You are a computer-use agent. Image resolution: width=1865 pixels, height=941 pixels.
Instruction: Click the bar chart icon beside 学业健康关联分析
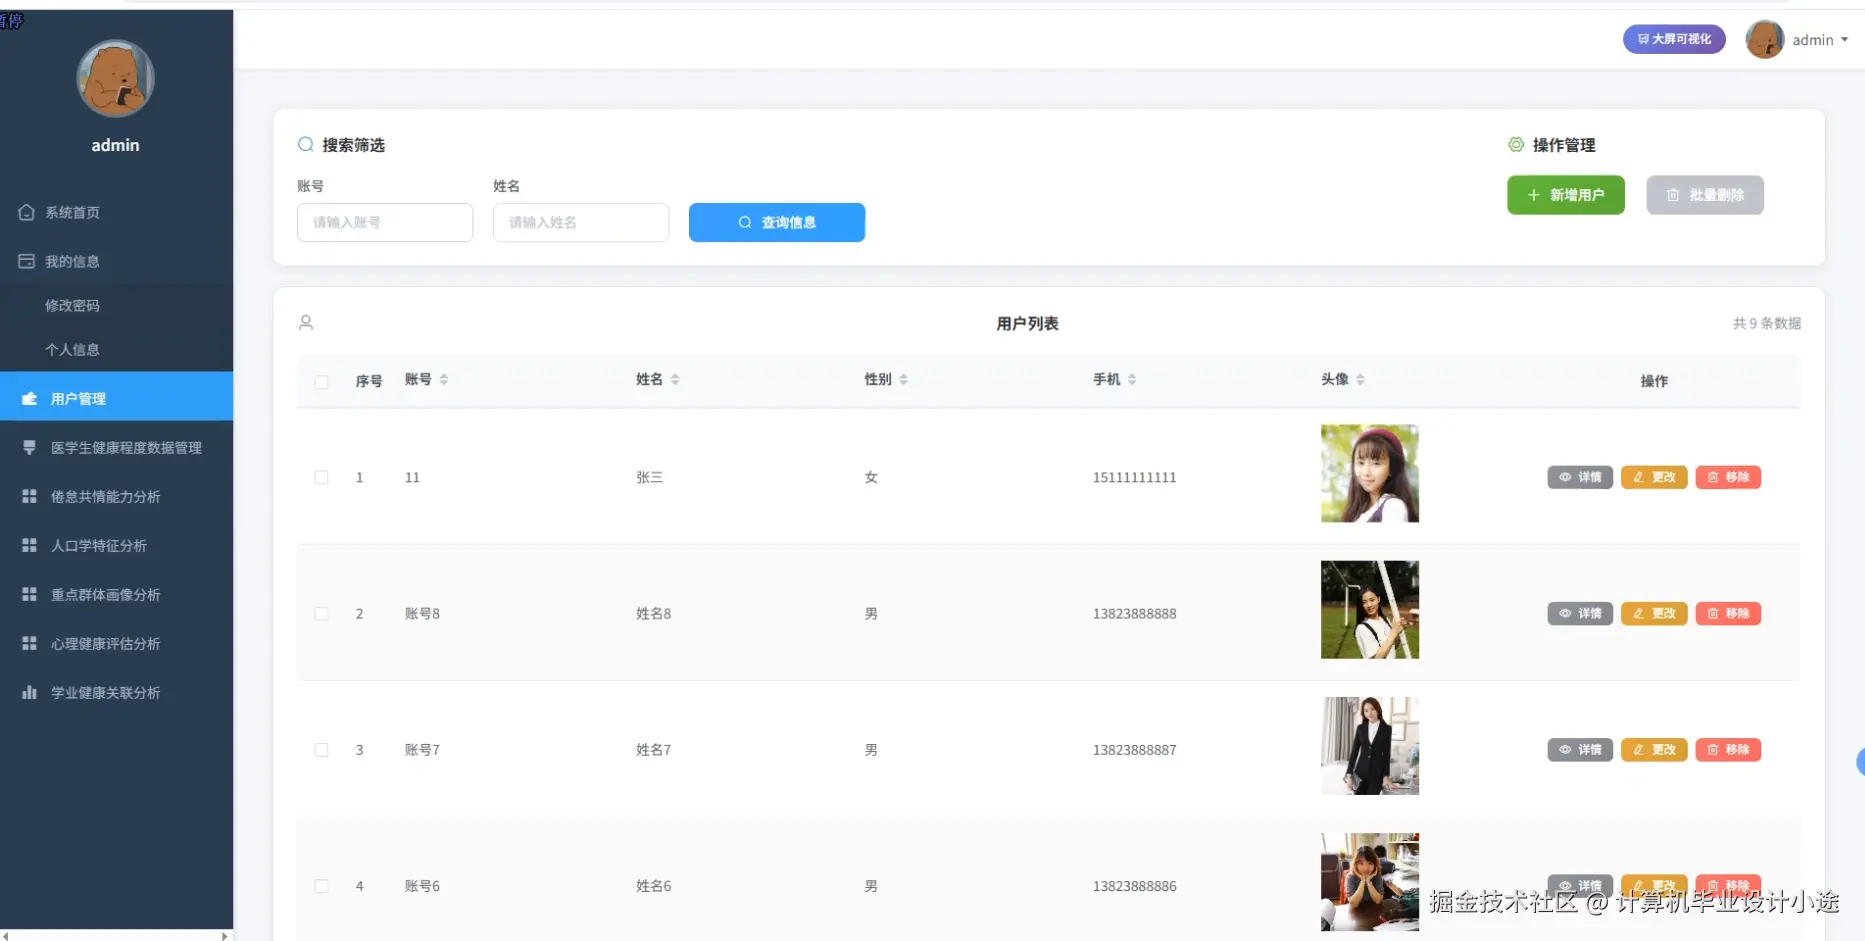click(30, 692)
